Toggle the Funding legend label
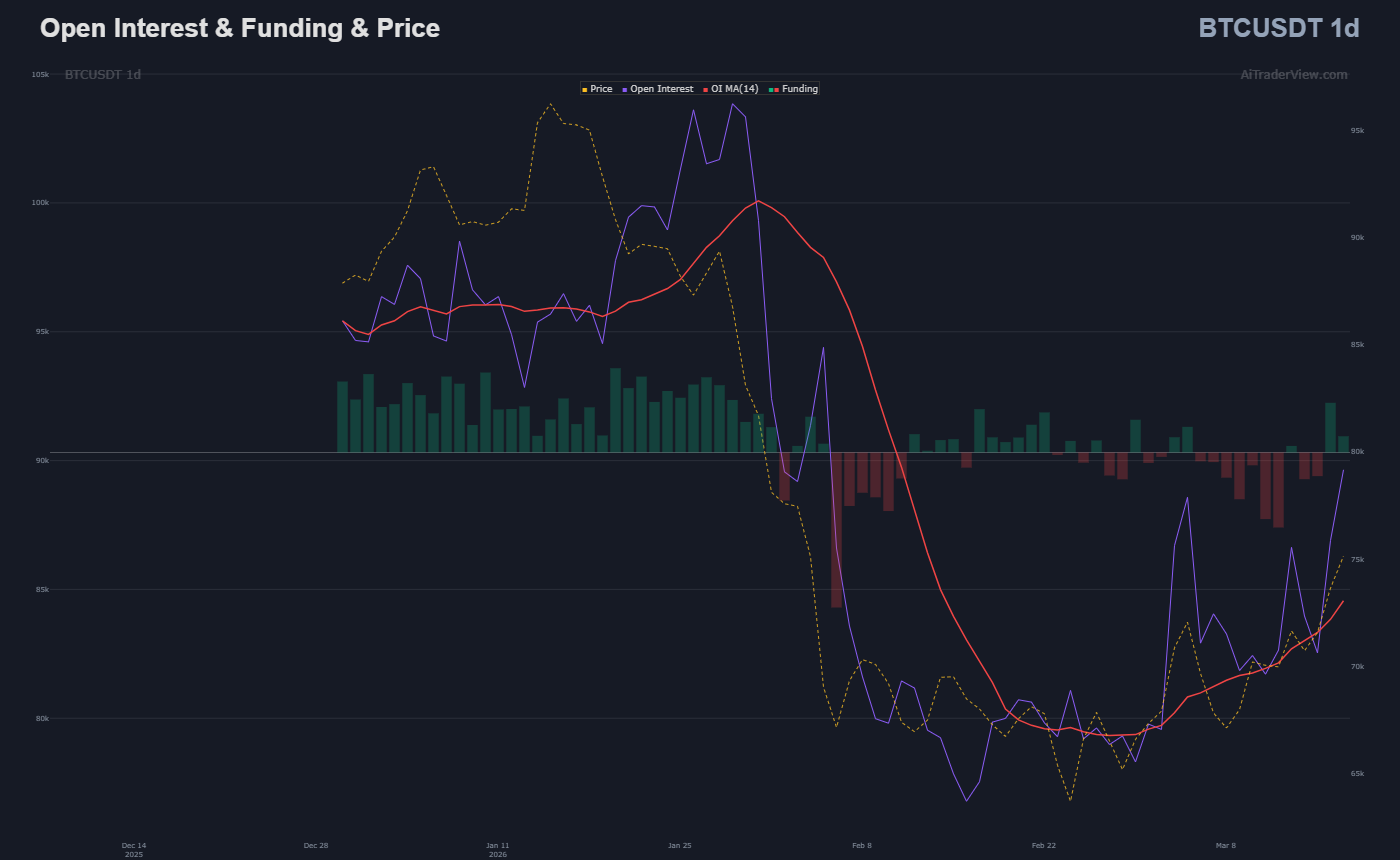Screen dimensions: 1400x860 800,89
